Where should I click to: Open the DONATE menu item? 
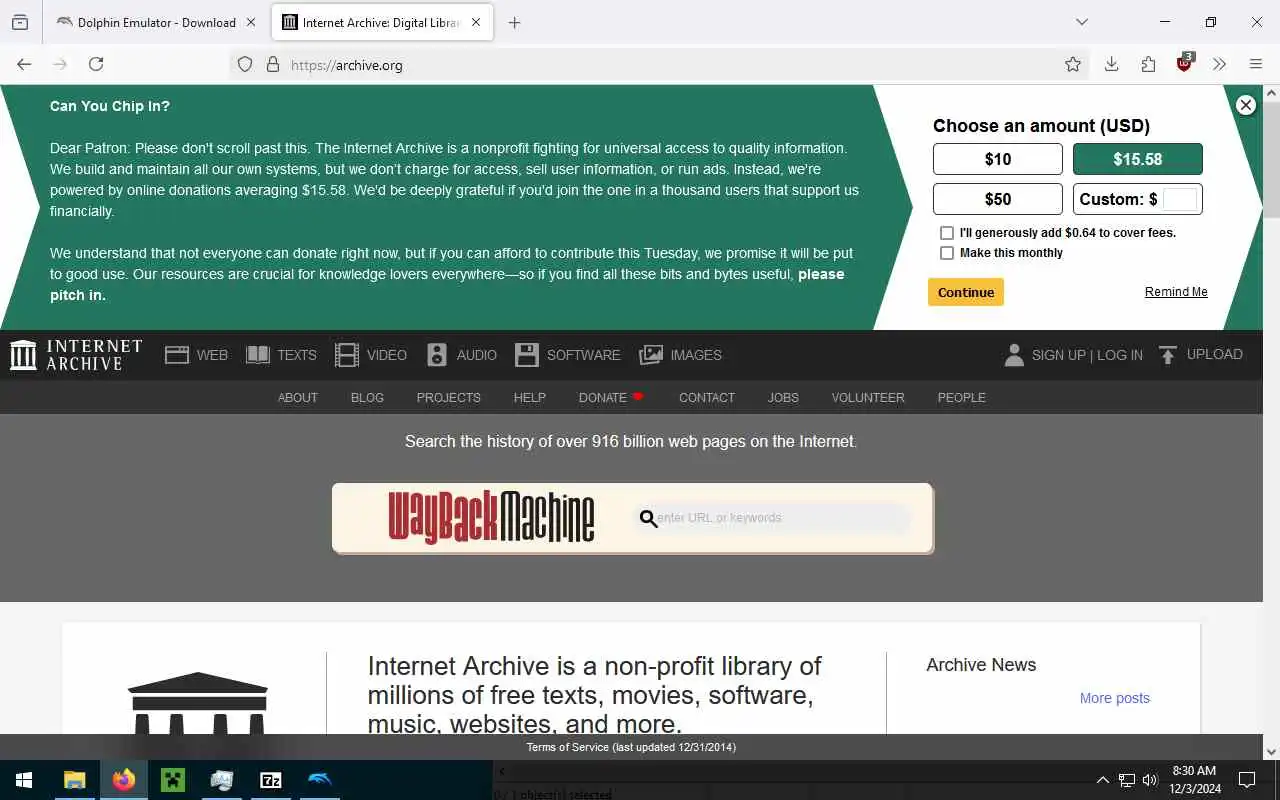[x=611, y=397]
